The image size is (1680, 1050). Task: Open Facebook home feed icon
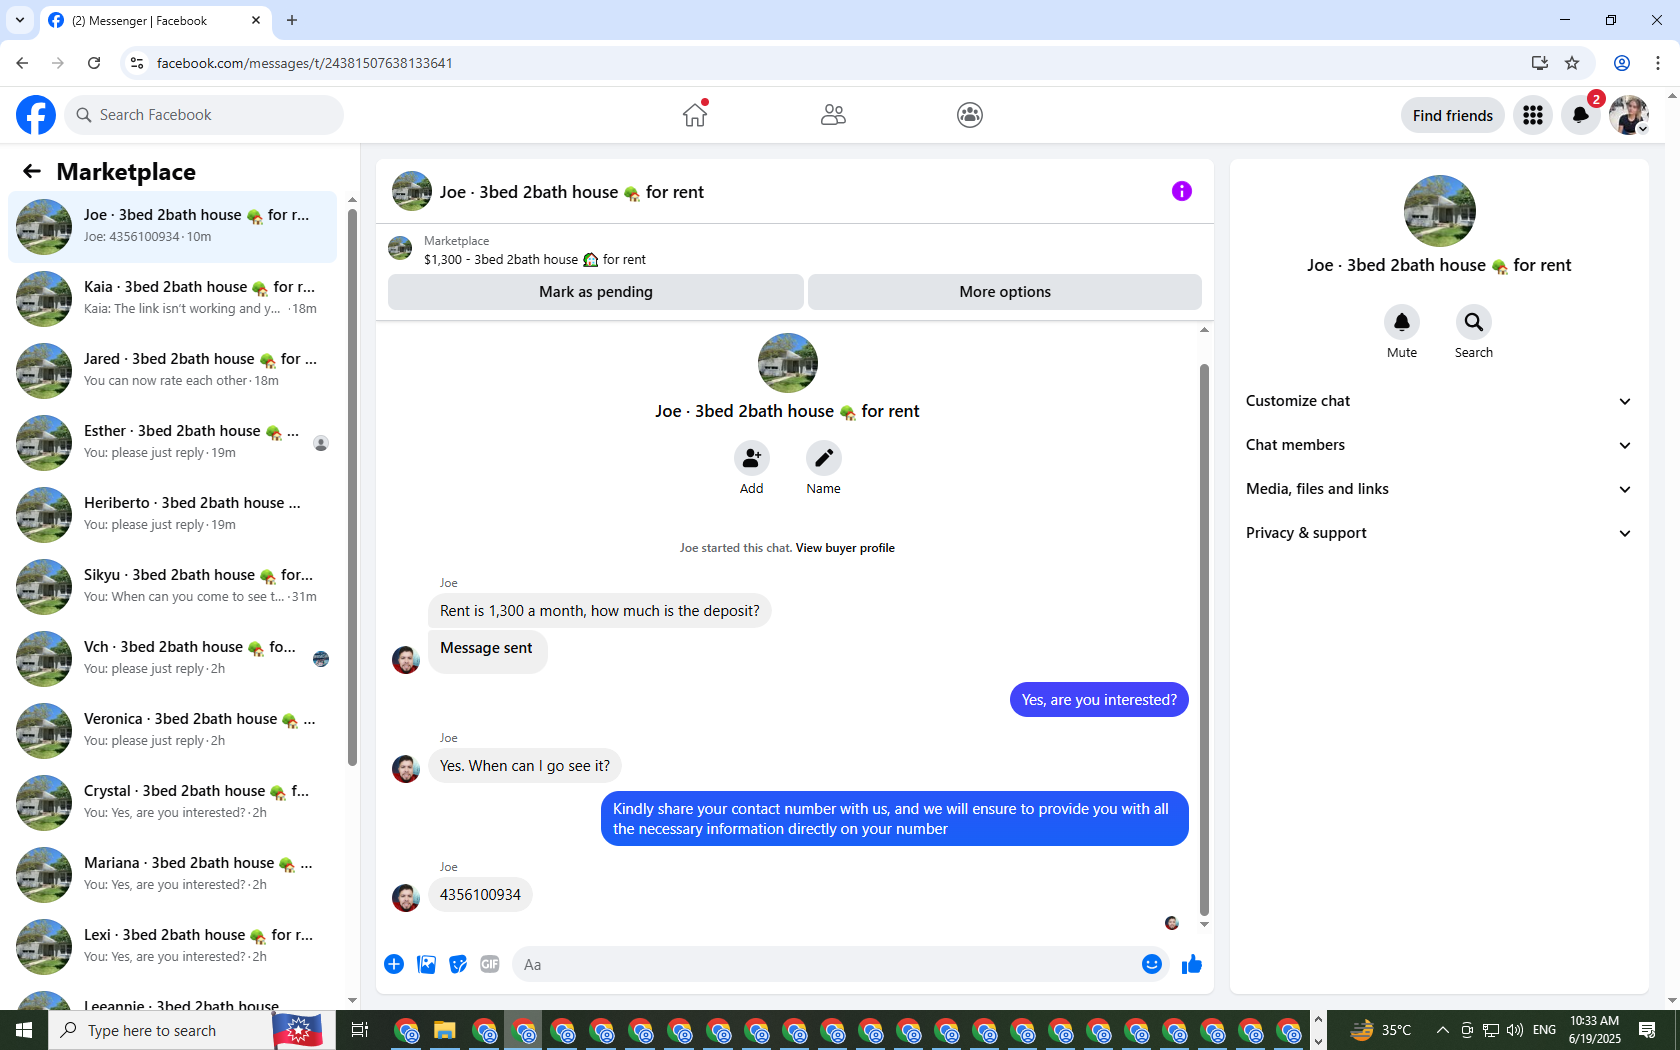[695, 115]
